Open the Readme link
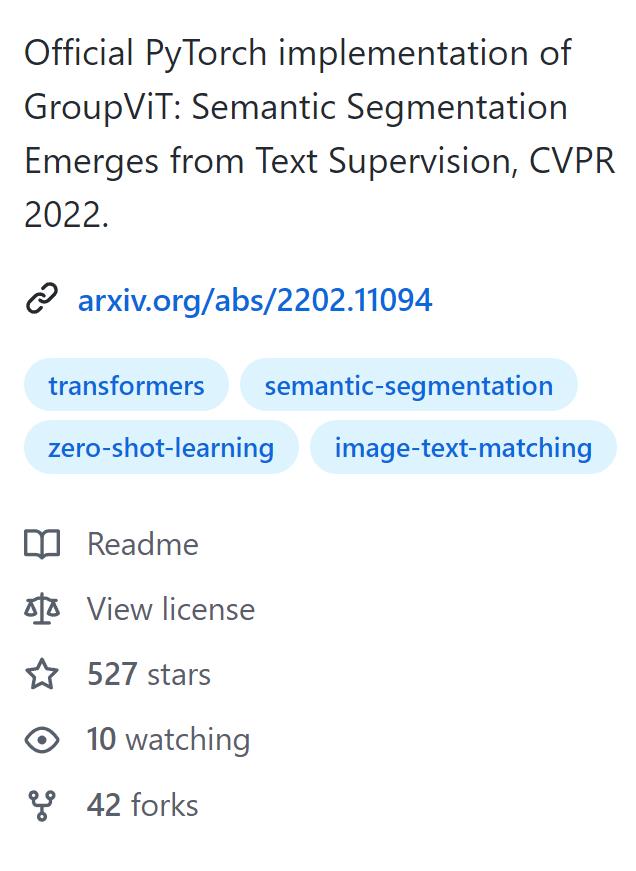636x871 pixels. pos(142,544)
